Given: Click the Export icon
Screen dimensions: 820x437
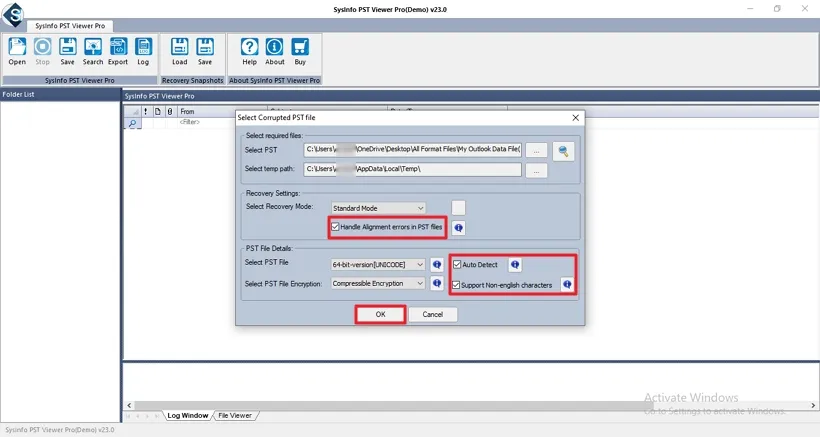Looking at the screenshot, I should (118, 51).
